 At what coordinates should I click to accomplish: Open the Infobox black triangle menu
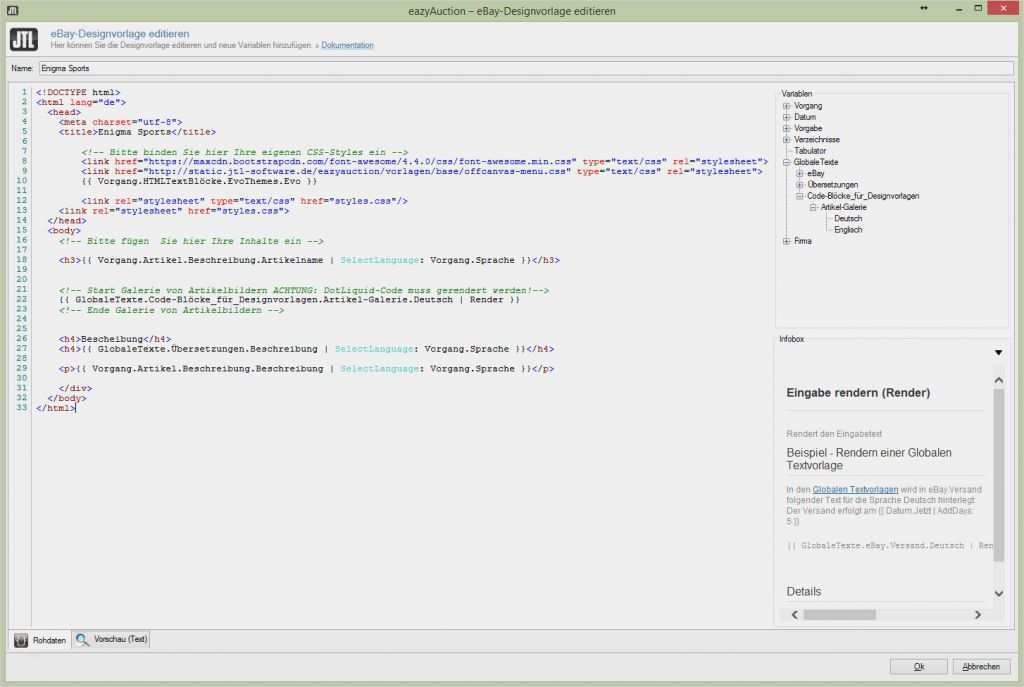pos(998,352)
